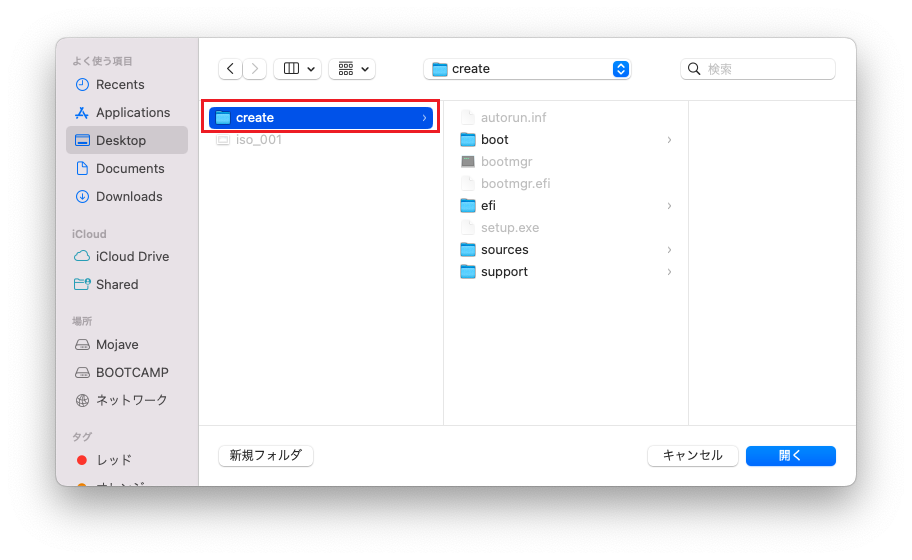Click the 新規フォルダ button

[266, 455]
